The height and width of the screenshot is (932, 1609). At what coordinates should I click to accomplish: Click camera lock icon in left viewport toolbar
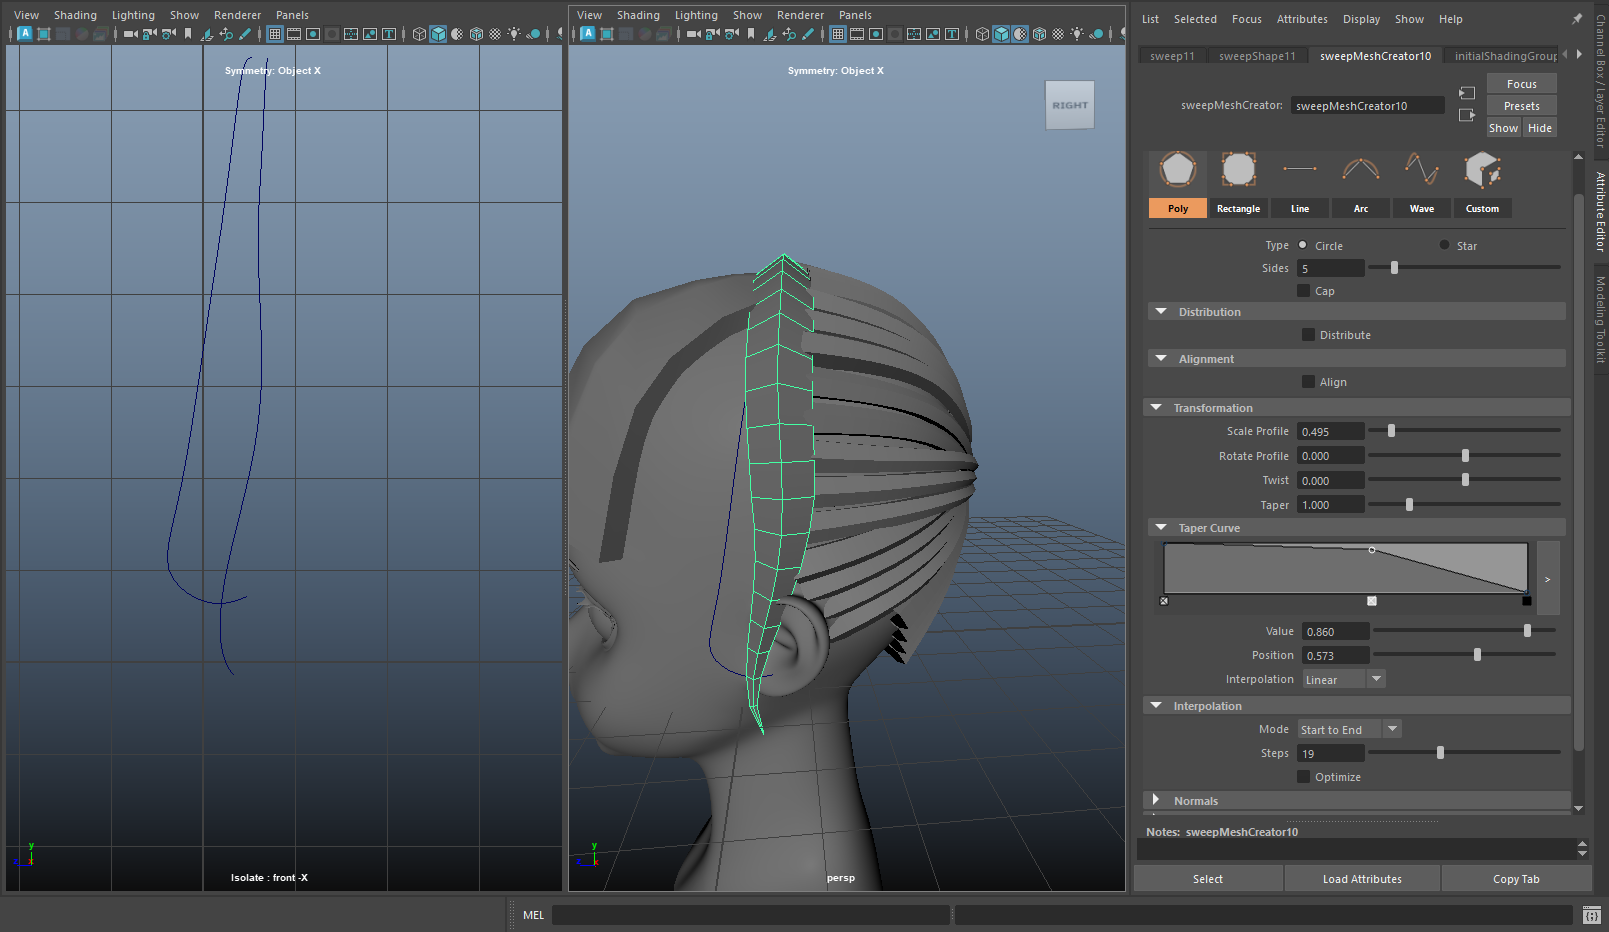click(x=149, y=34)
